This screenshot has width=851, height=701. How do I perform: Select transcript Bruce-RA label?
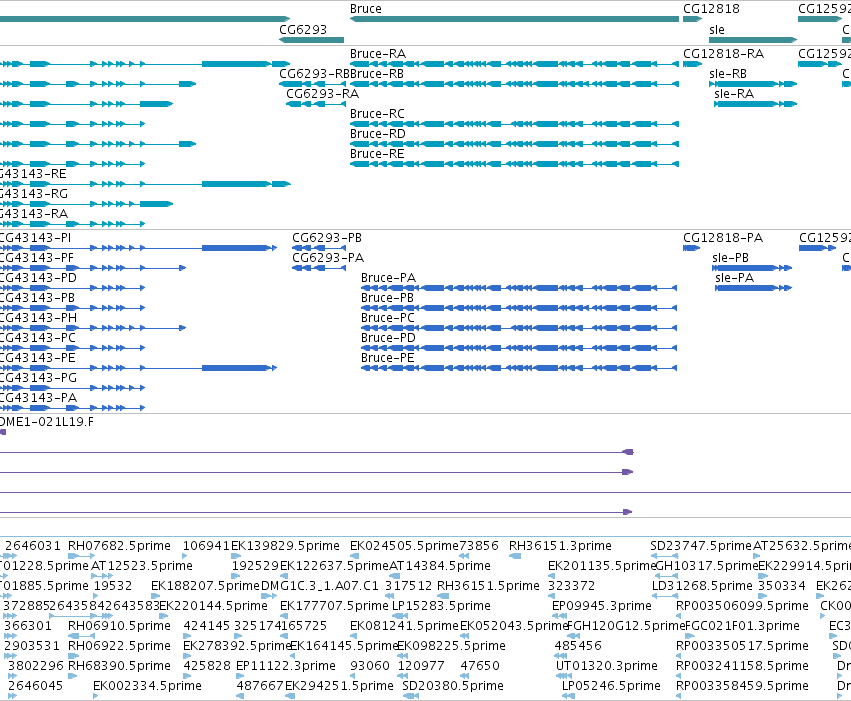tap(378, 54)
